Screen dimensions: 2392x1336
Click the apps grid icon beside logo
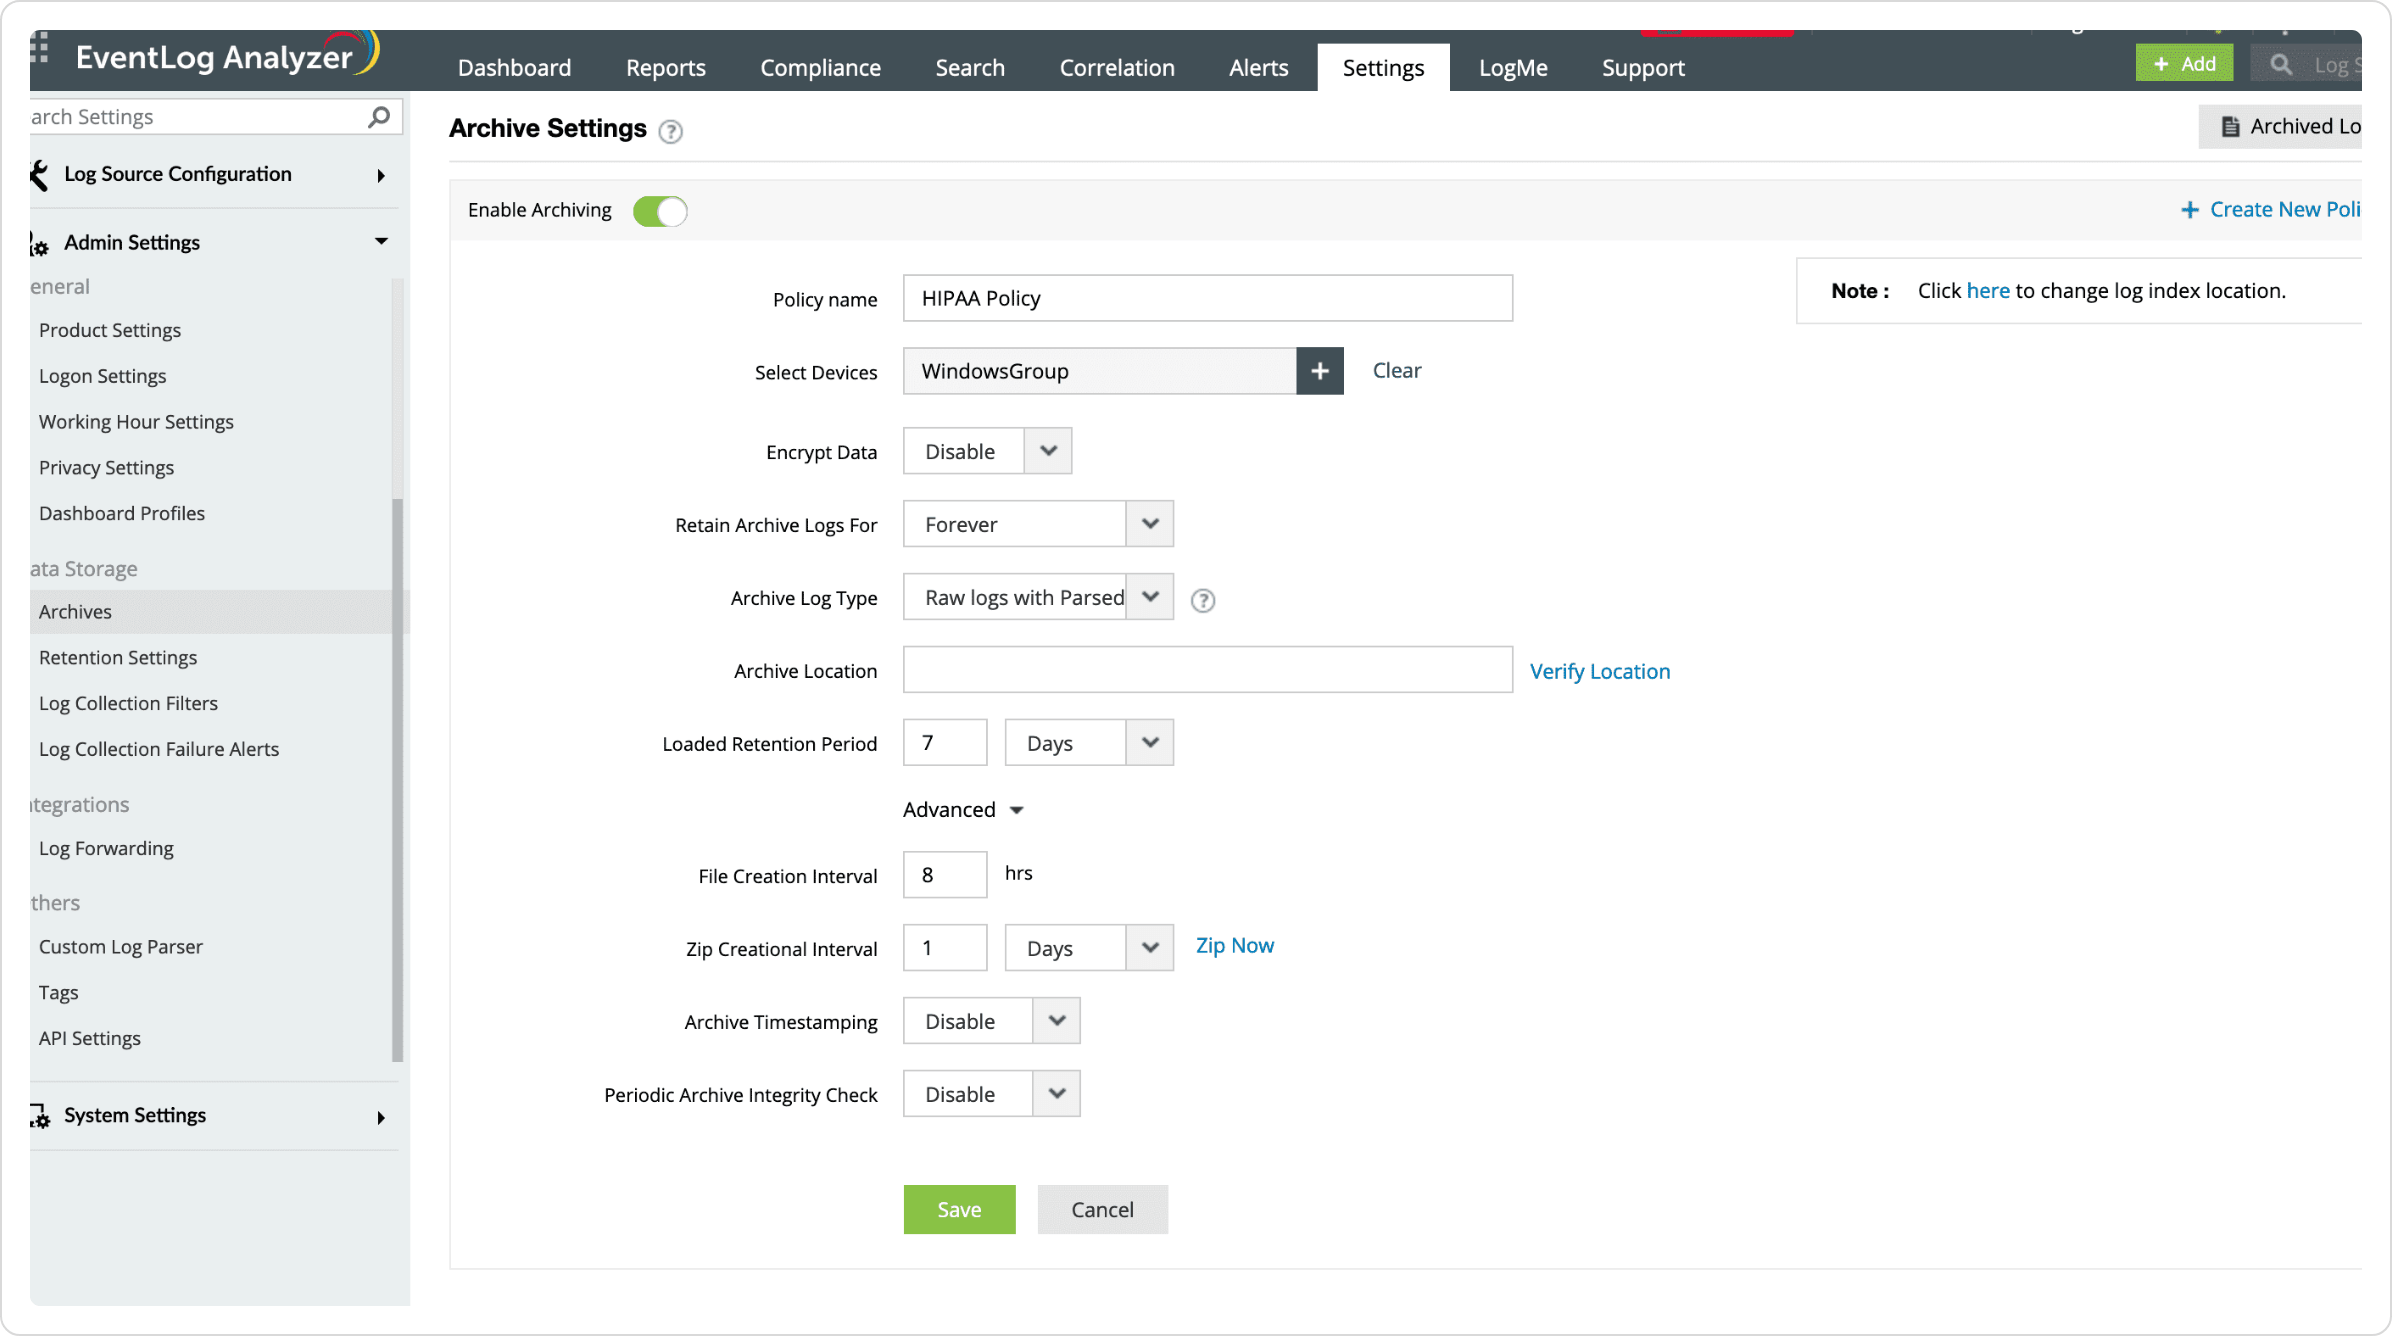pos(40,49)
